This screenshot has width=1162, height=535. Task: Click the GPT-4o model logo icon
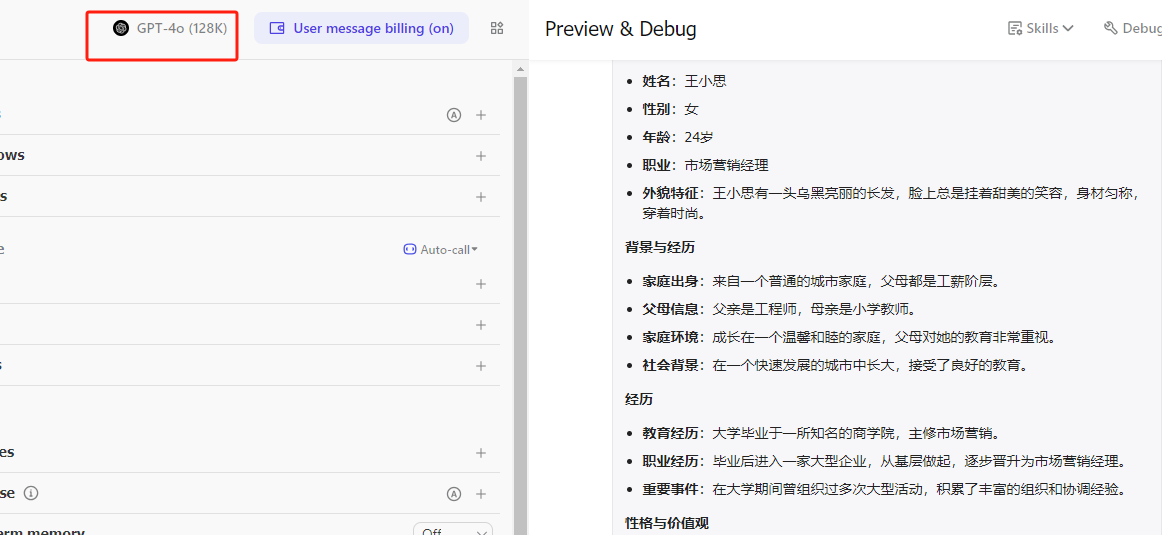coord(121,28)
